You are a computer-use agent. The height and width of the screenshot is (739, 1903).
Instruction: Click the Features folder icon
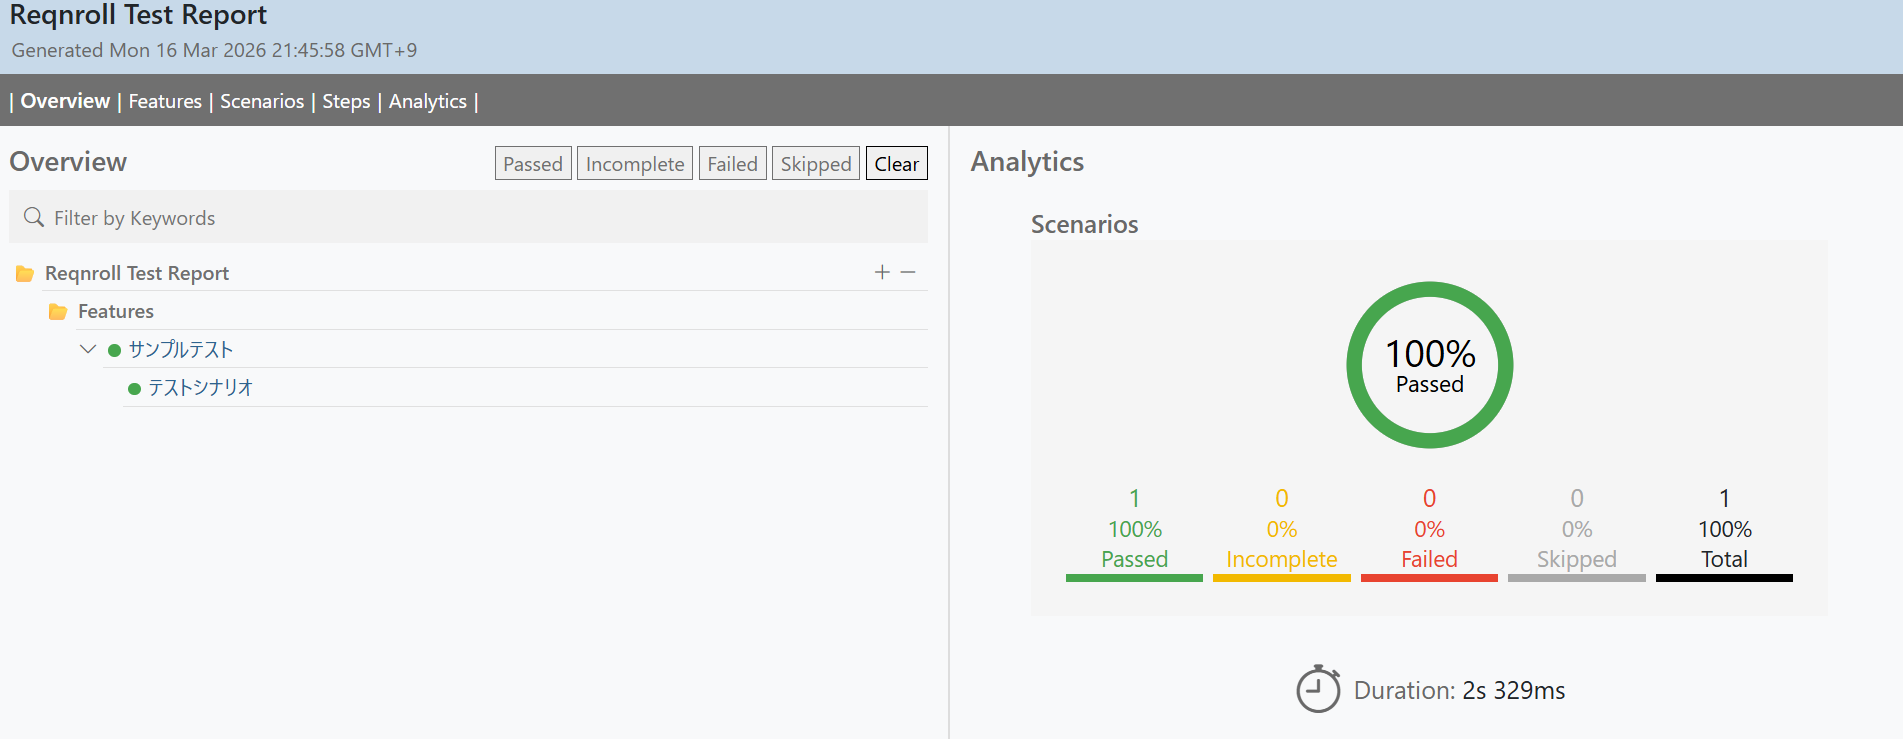(x=58, y=312)
